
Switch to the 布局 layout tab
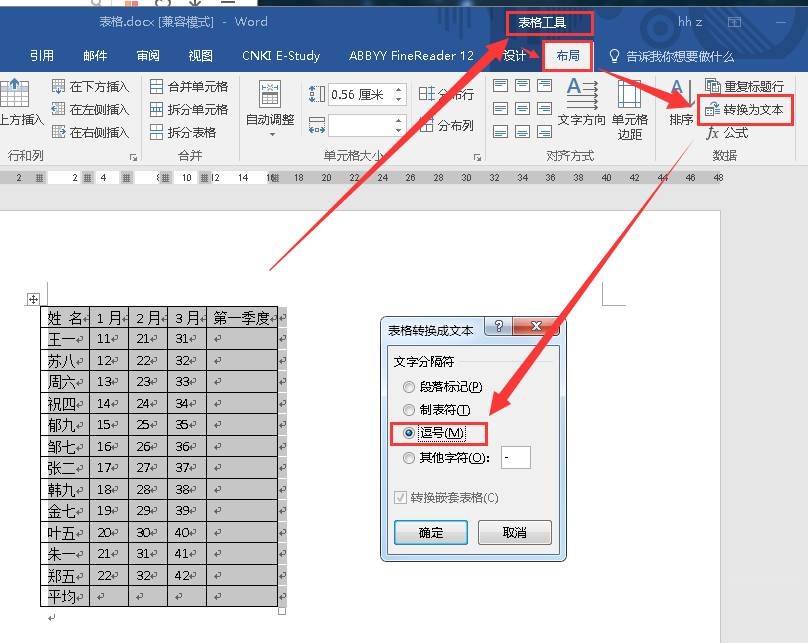[x=568, y=56]
